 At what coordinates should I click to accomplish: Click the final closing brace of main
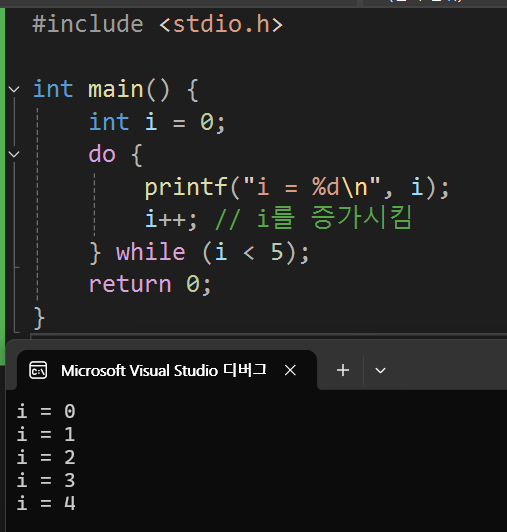click(39, 318)
